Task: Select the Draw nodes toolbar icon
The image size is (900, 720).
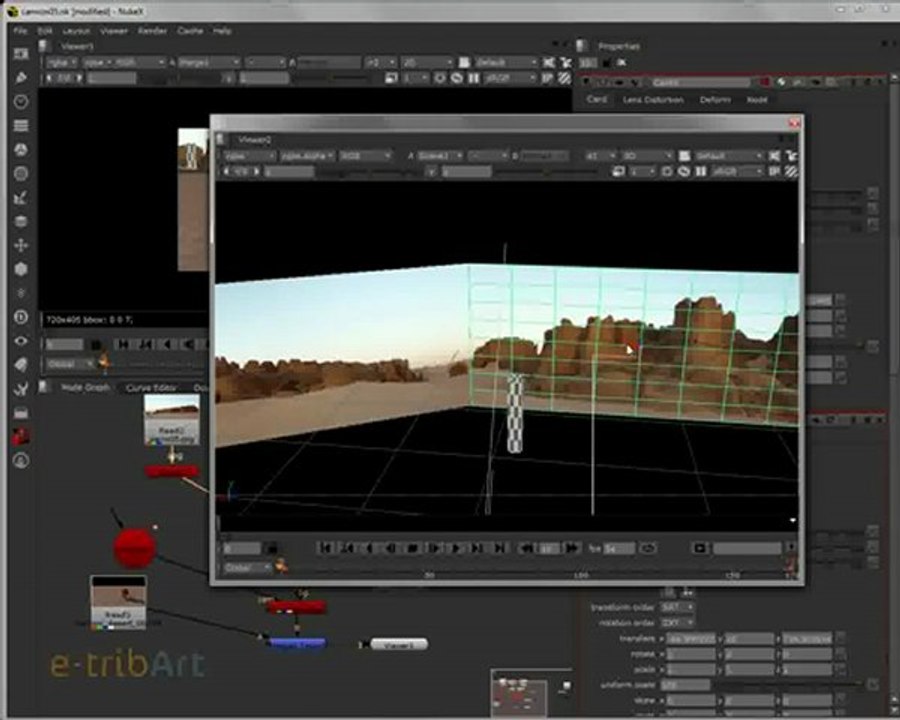Action: coord(21,78)
